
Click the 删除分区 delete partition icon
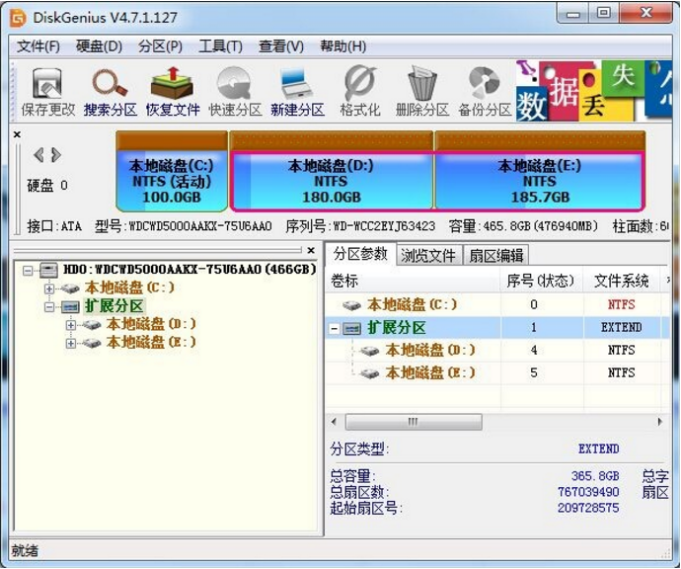(x=421, y=91)
